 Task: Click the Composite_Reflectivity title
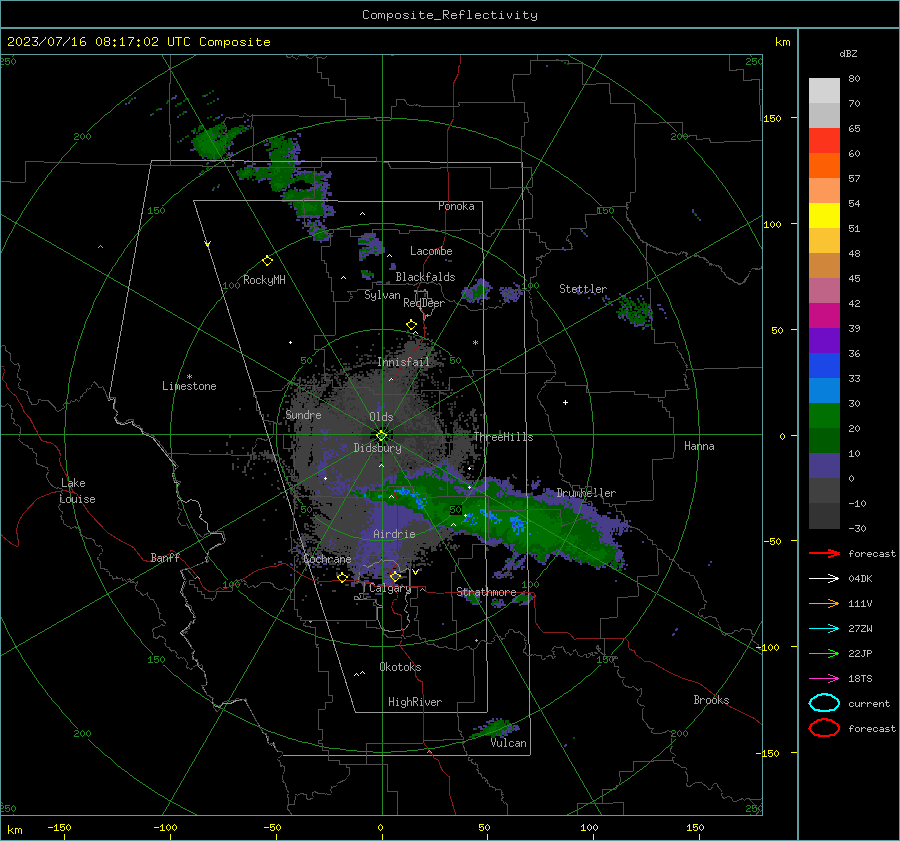click(450, 15)
